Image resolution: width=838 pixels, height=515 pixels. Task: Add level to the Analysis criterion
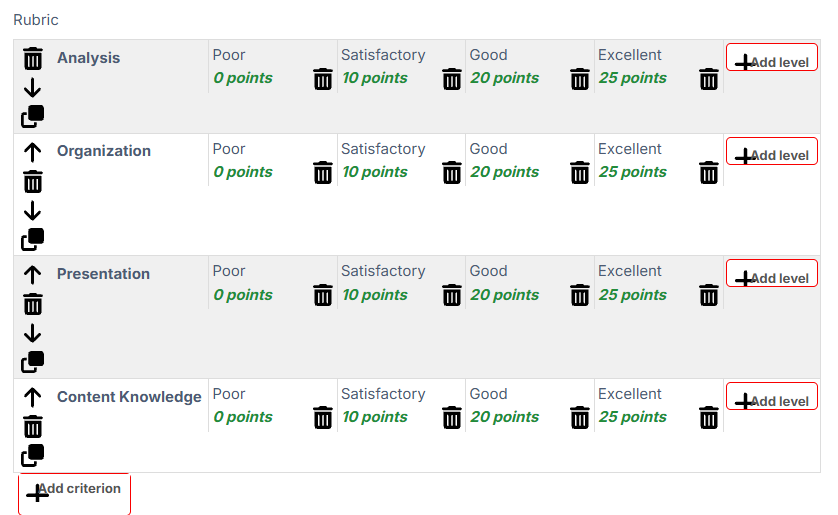(772, 57)
